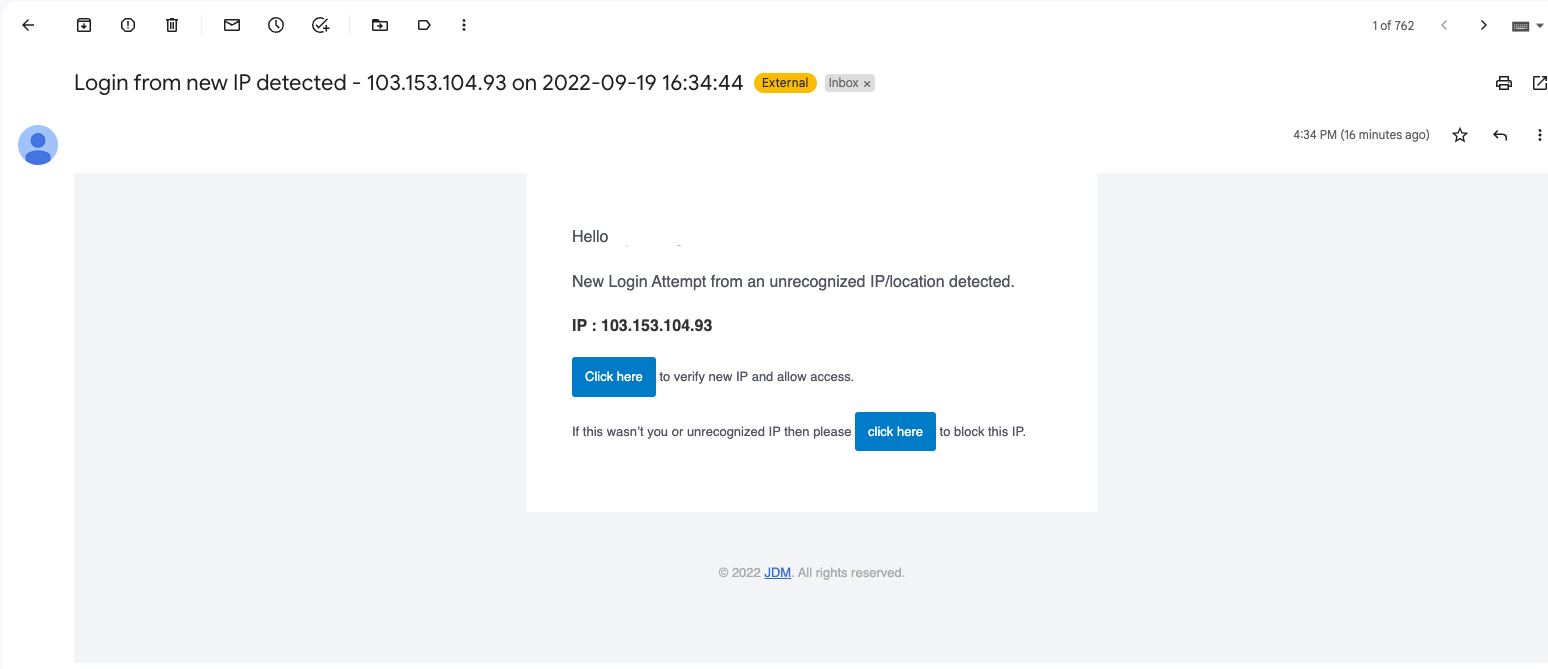Viewport: 1548px width, 669px height.
Task: Click the JDM footer link
Action: point(777,573)
